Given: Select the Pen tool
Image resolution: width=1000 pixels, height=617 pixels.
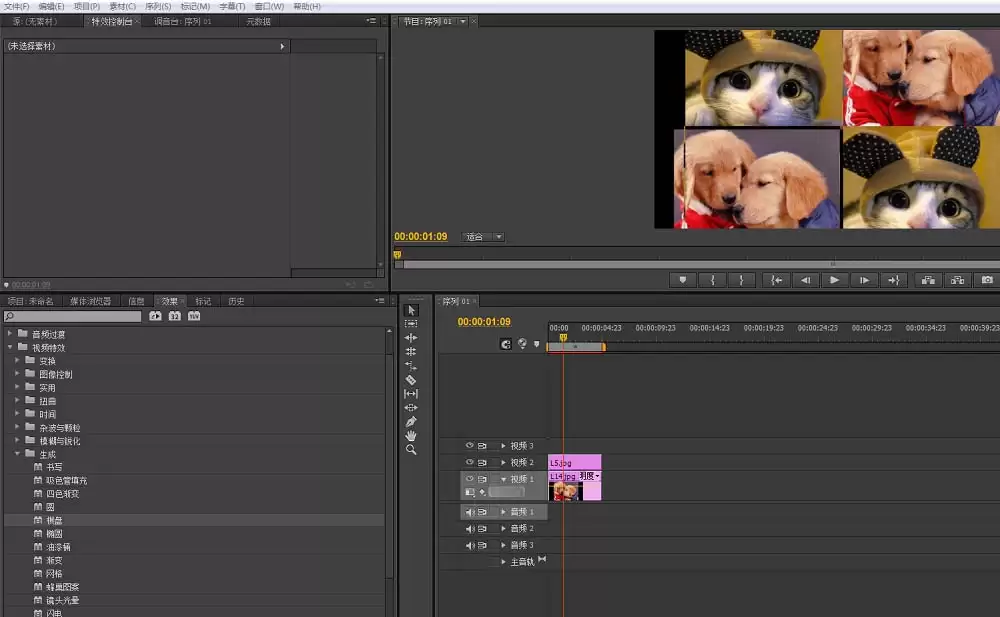Looking at the screenshot, I should pyautogui.click(x=411, y=421).
